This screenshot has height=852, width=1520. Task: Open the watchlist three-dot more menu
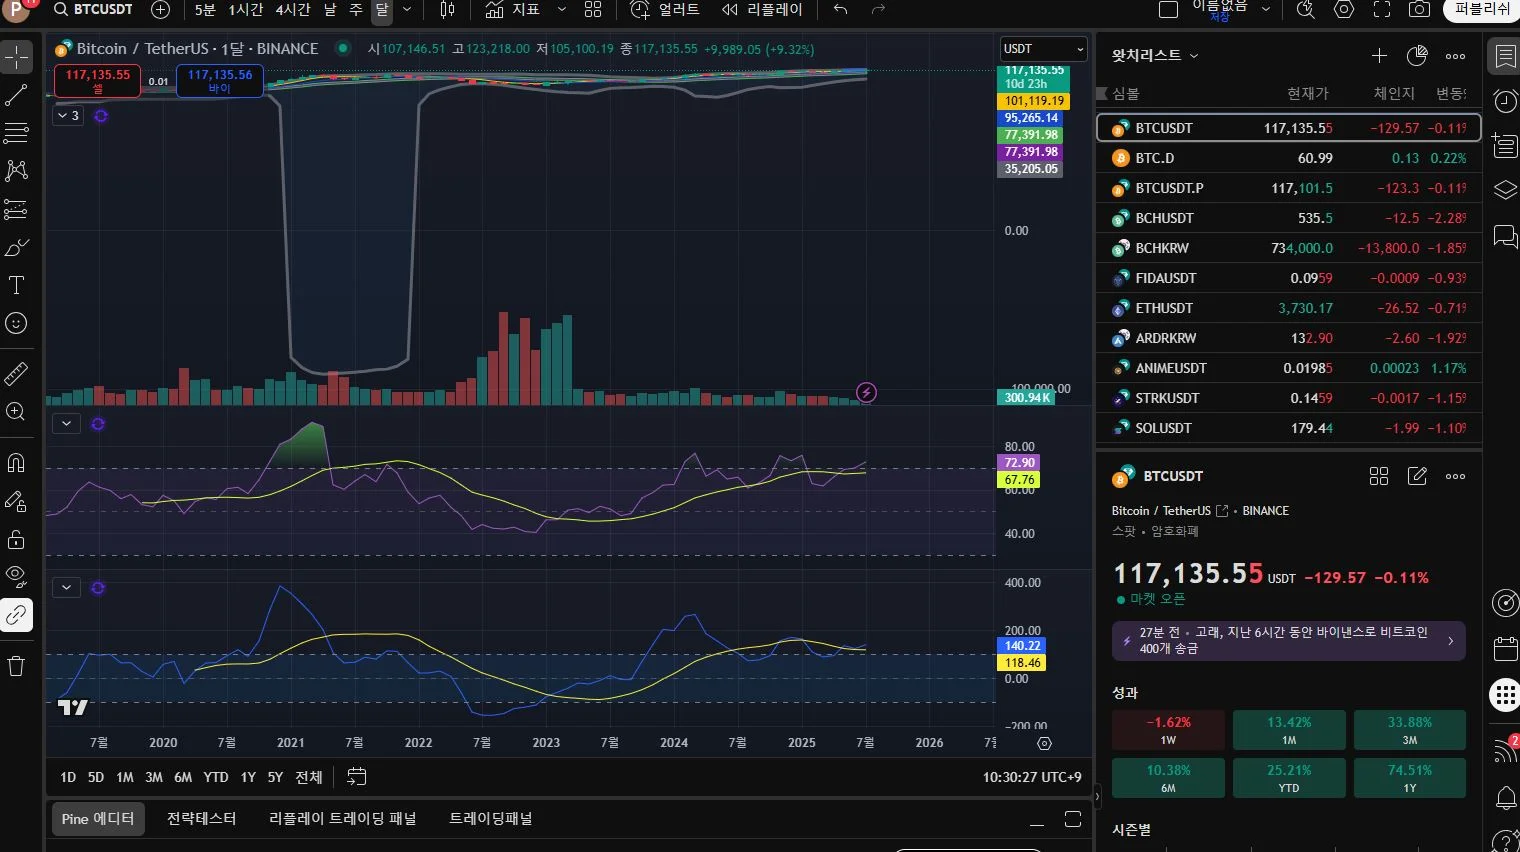[x=1455, y=56]
